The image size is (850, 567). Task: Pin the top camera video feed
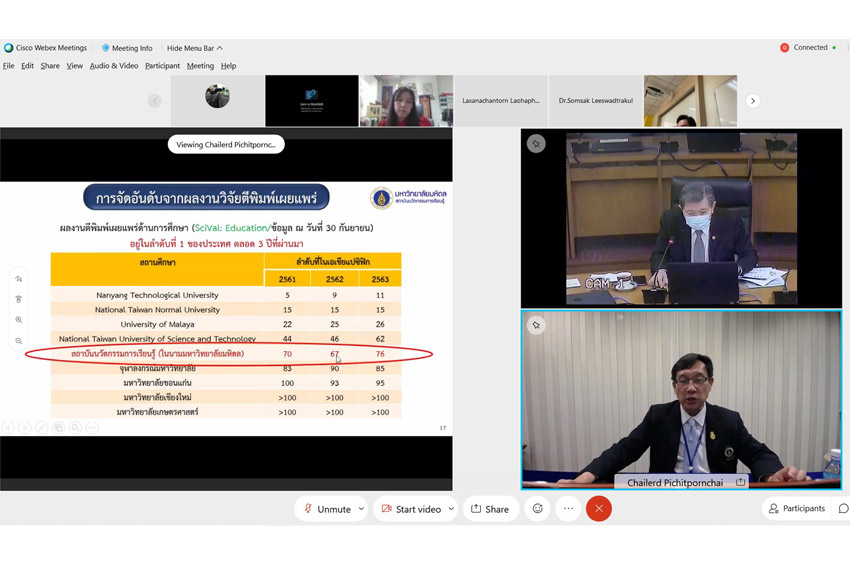pyautogui.click(x=536, y=144)
